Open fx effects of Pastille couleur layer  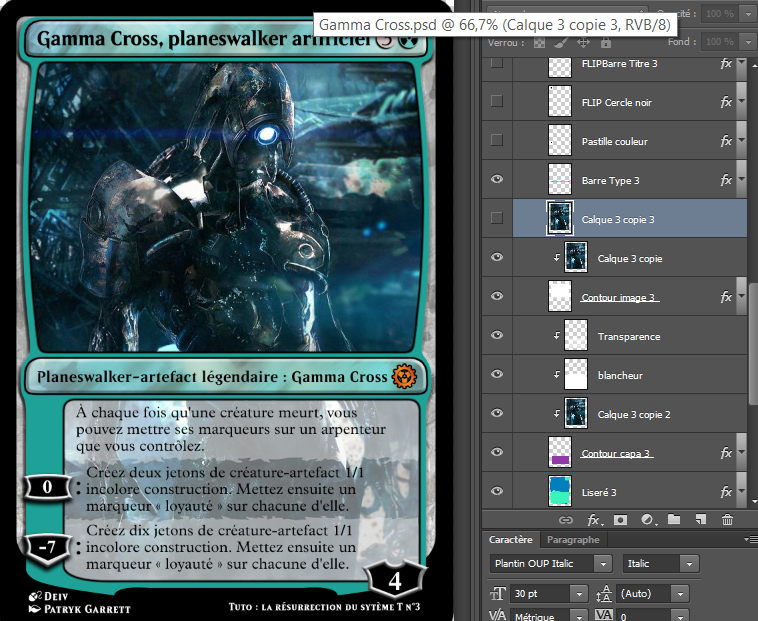(726, 141)
